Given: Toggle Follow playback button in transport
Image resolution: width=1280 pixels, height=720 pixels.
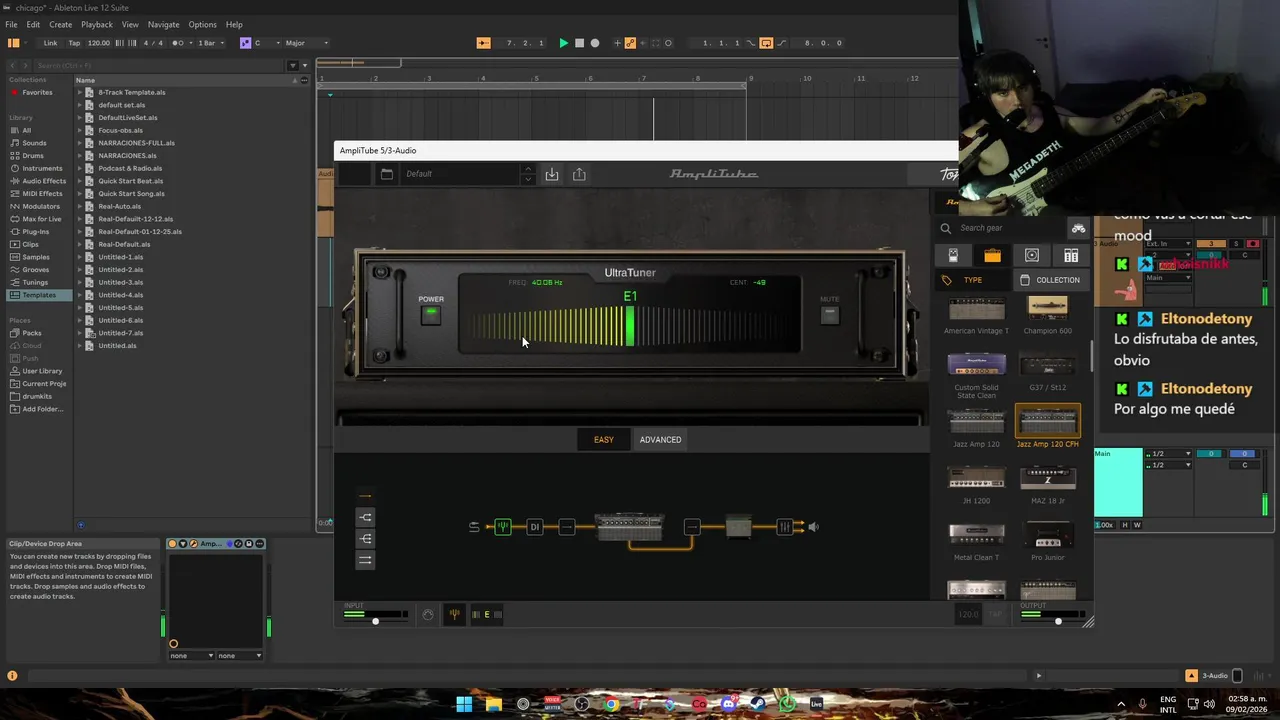Looking at the screenshot, I should click(x=483, y=43).
